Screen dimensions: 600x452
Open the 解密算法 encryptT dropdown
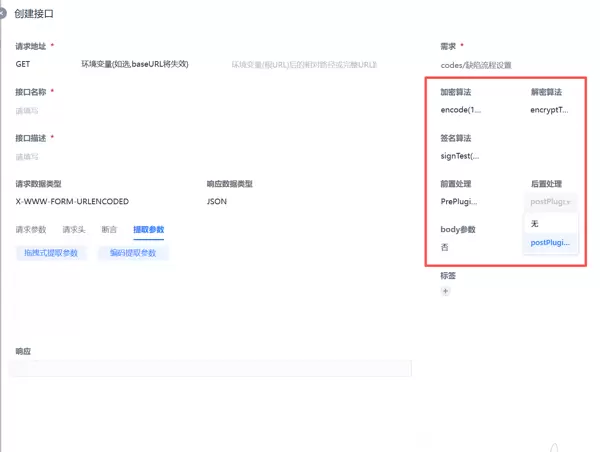point(550,110)
